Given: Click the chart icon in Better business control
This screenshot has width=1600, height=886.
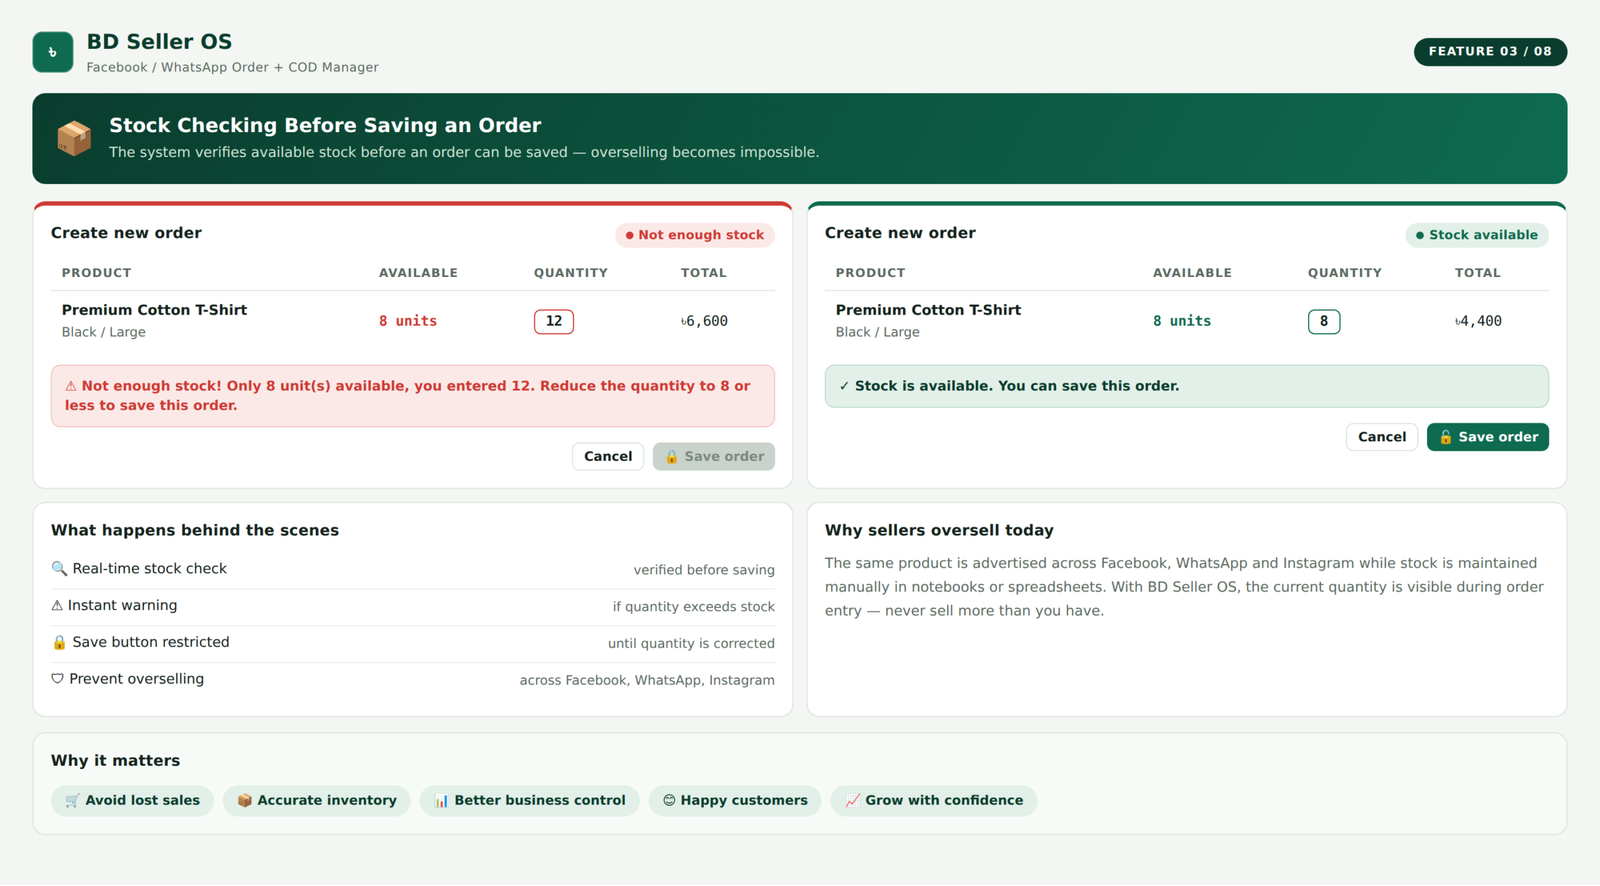Looking at the screenshot, I should [441, 800].
